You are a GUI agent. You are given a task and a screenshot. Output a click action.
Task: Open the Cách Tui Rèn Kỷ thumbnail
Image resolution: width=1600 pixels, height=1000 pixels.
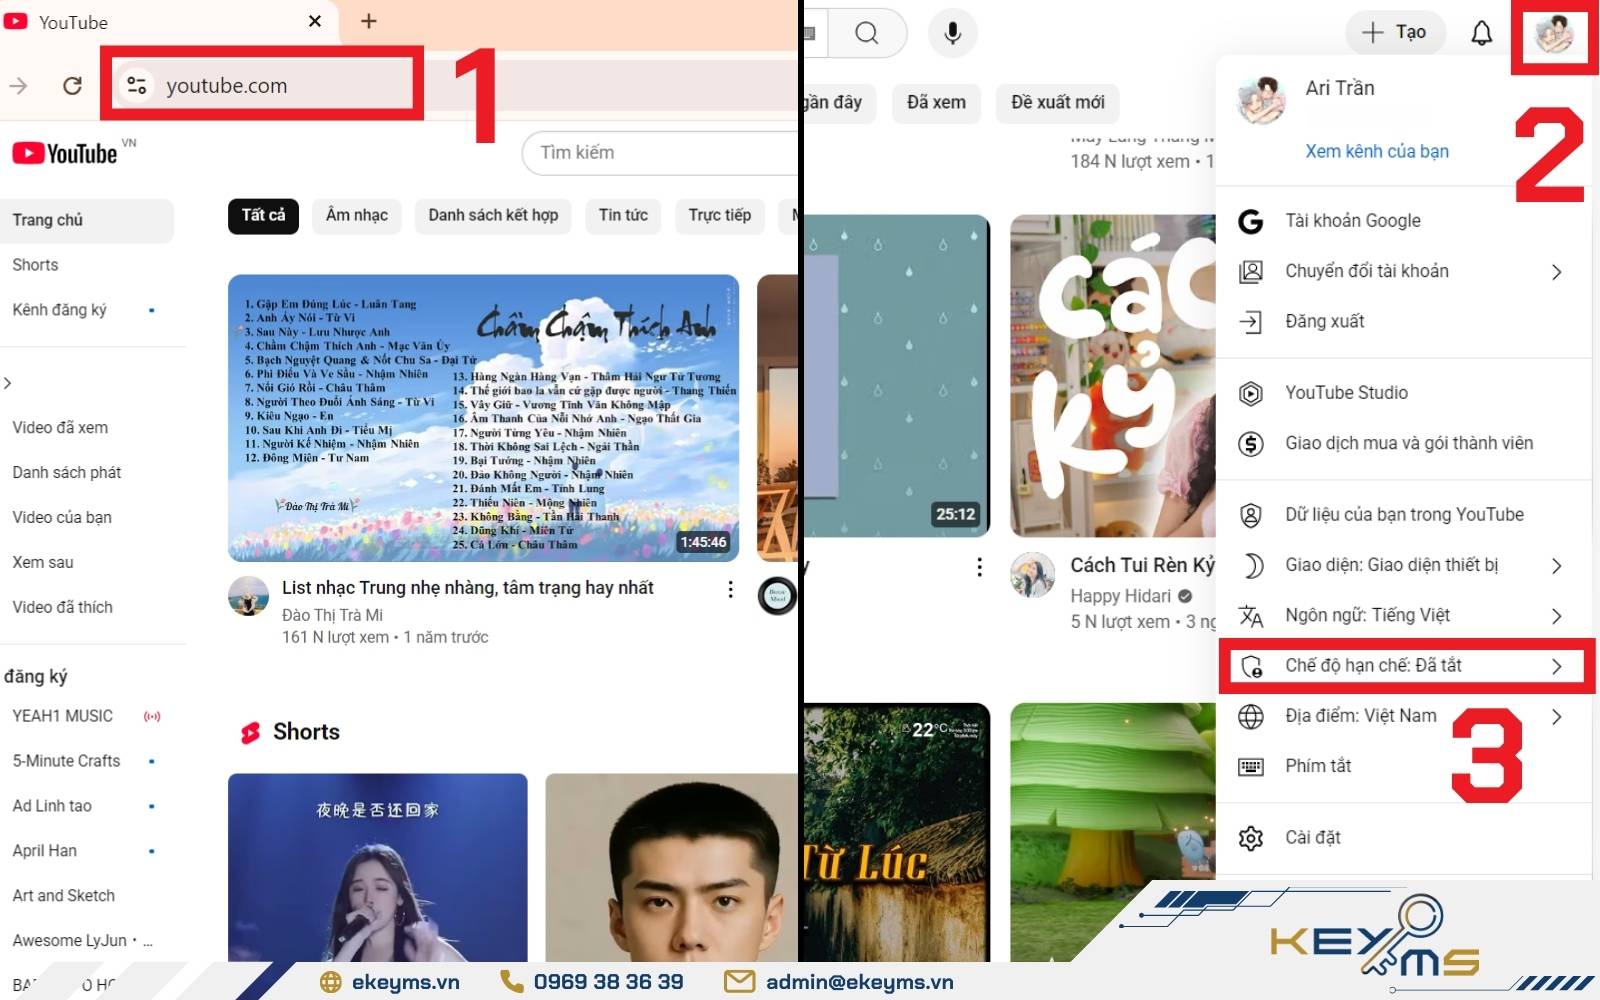(x=1113, y=376)
